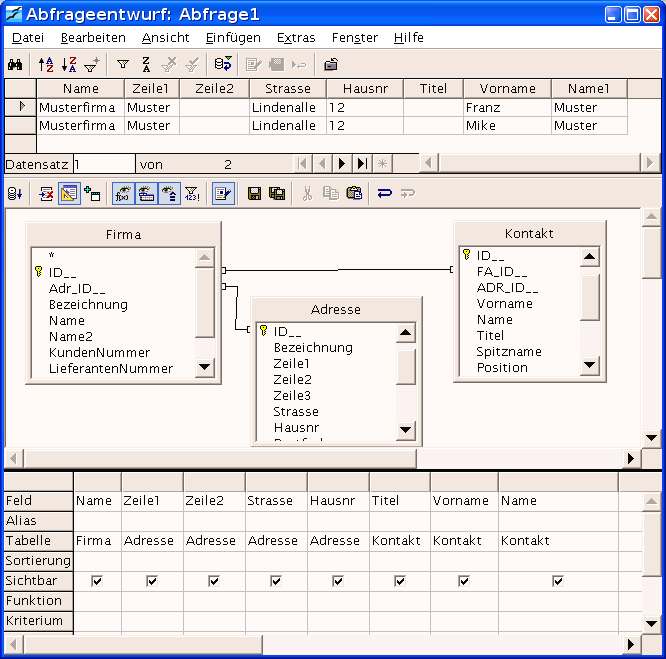Click the Datensatz record number field
Image resolution: width=666 pixels, height=659 pixels.
(x=103, y=164)
